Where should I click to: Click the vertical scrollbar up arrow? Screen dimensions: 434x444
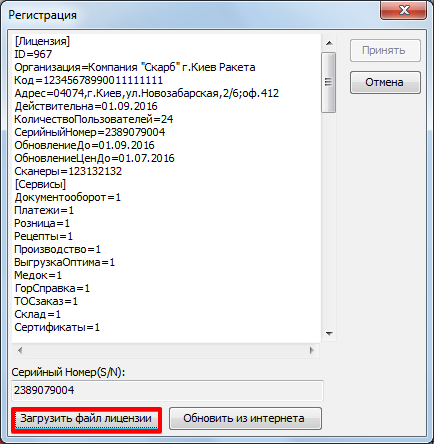pyautogui.click(x=329, y=43)
